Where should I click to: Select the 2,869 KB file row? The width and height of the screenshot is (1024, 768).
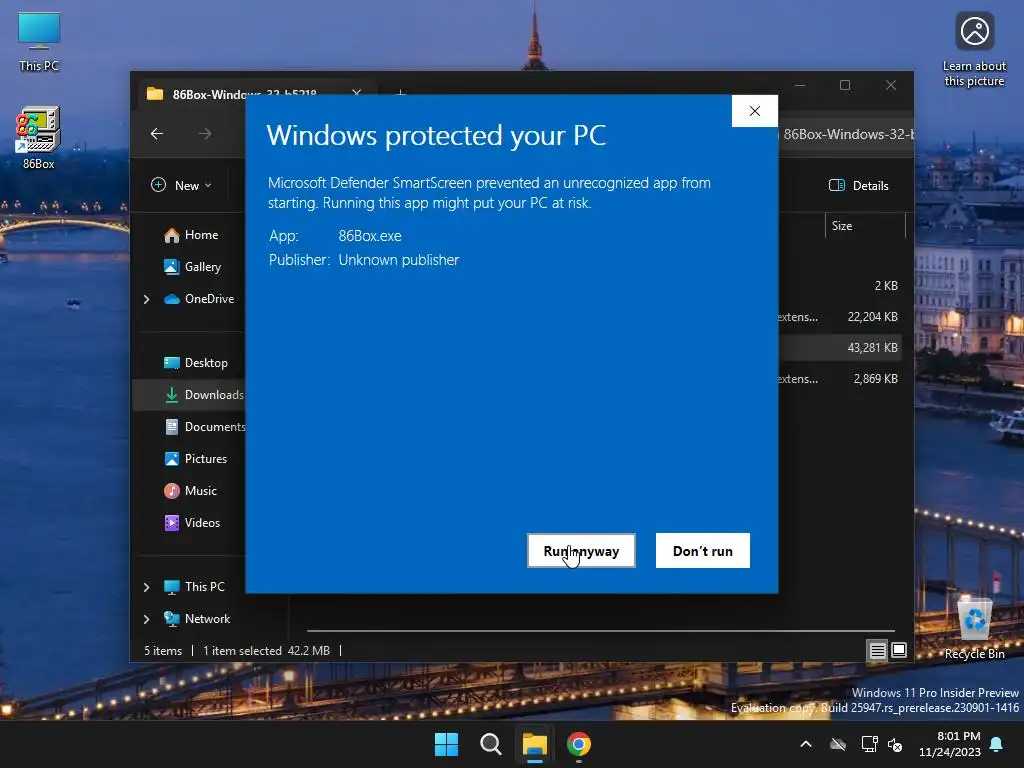[x=840, y=379]
